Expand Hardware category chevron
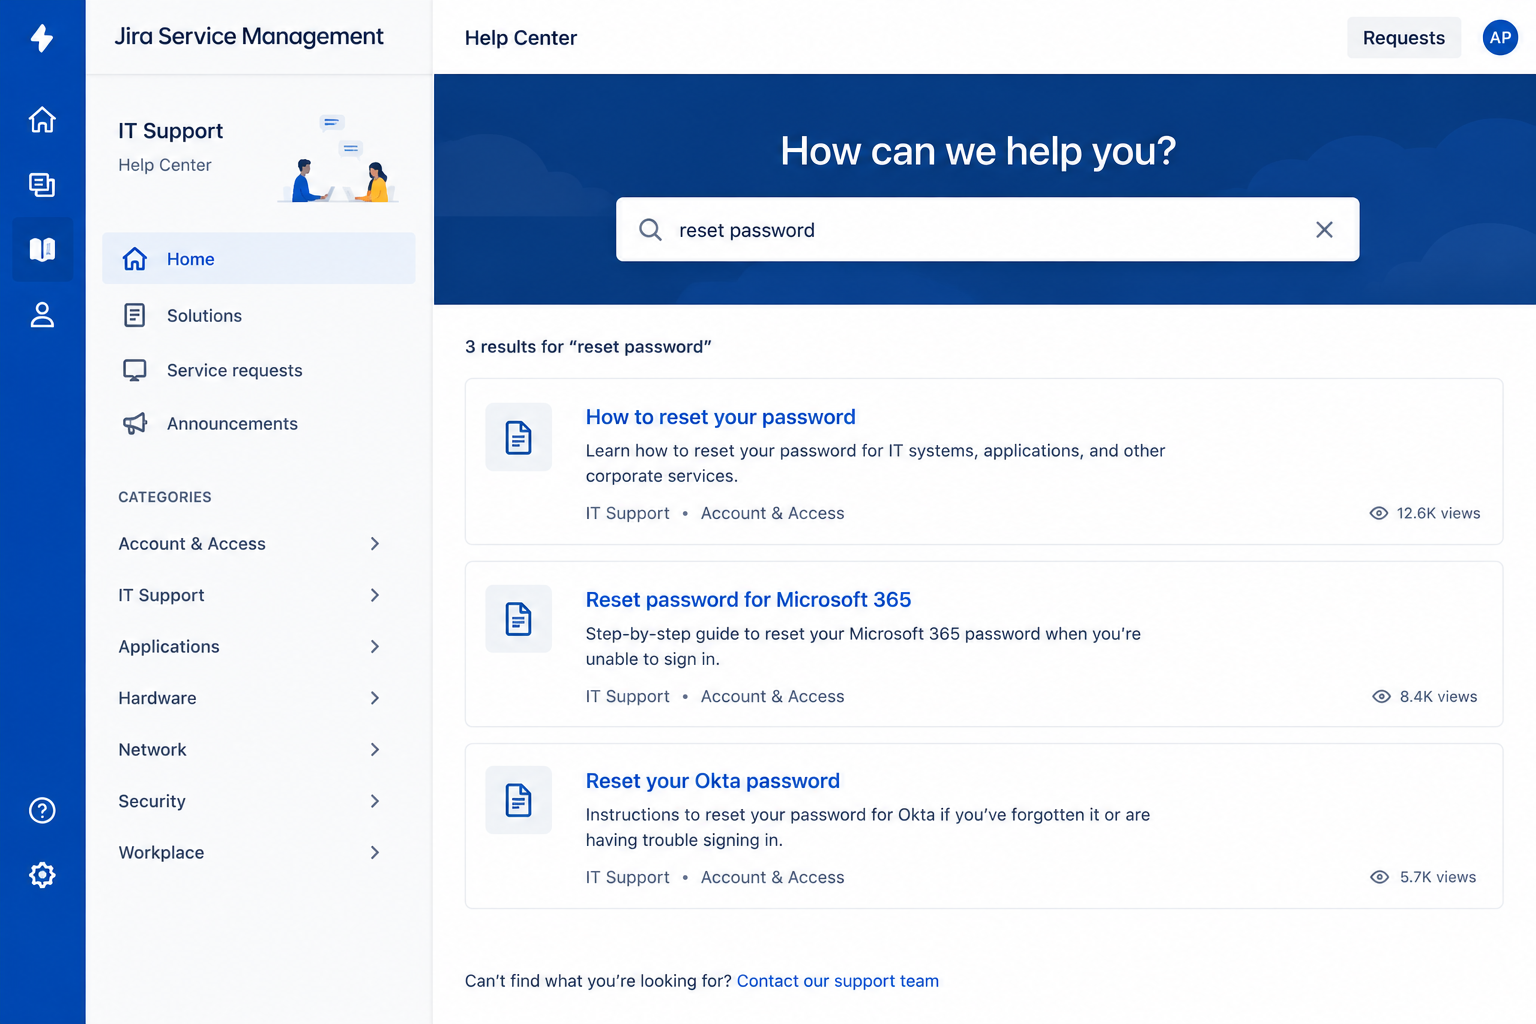Screen dimensions: 1536x1024 pyautogui.click(x=375, y=698)
